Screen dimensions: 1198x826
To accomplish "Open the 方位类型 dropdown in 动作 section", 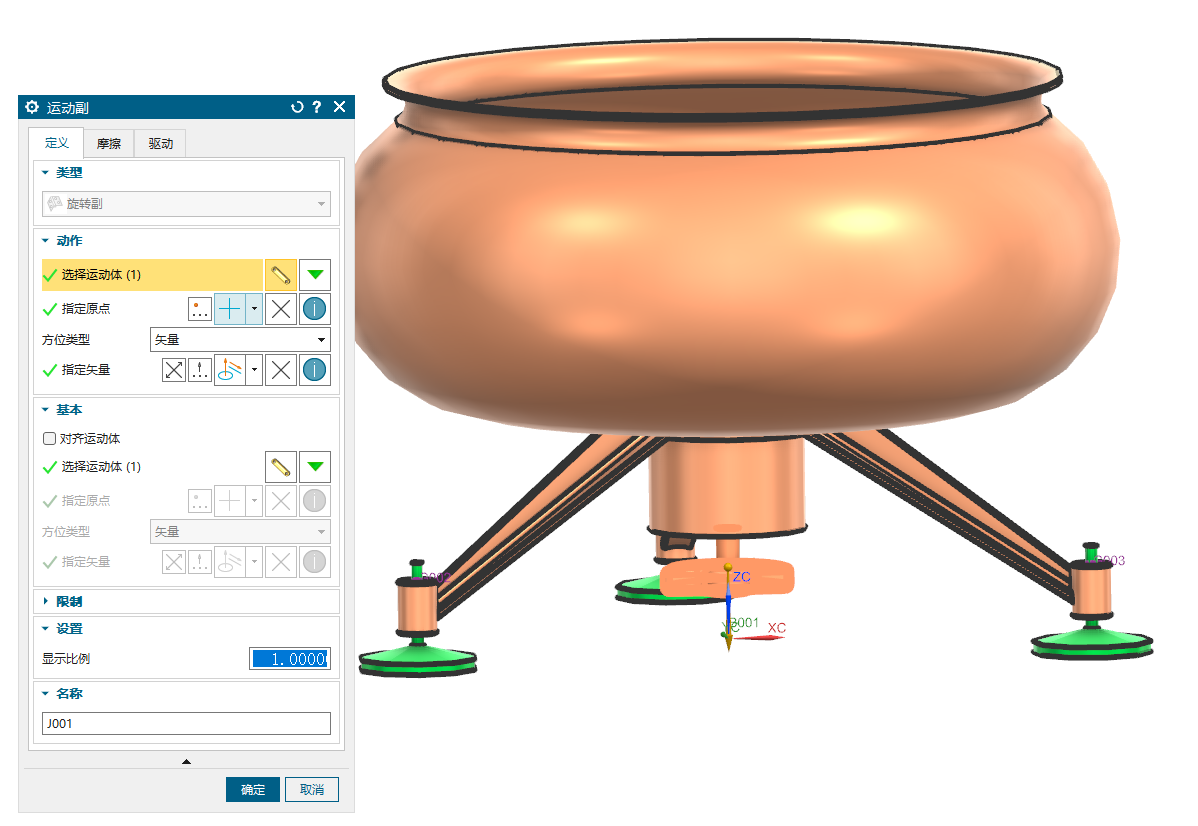I will coord(239,340).
